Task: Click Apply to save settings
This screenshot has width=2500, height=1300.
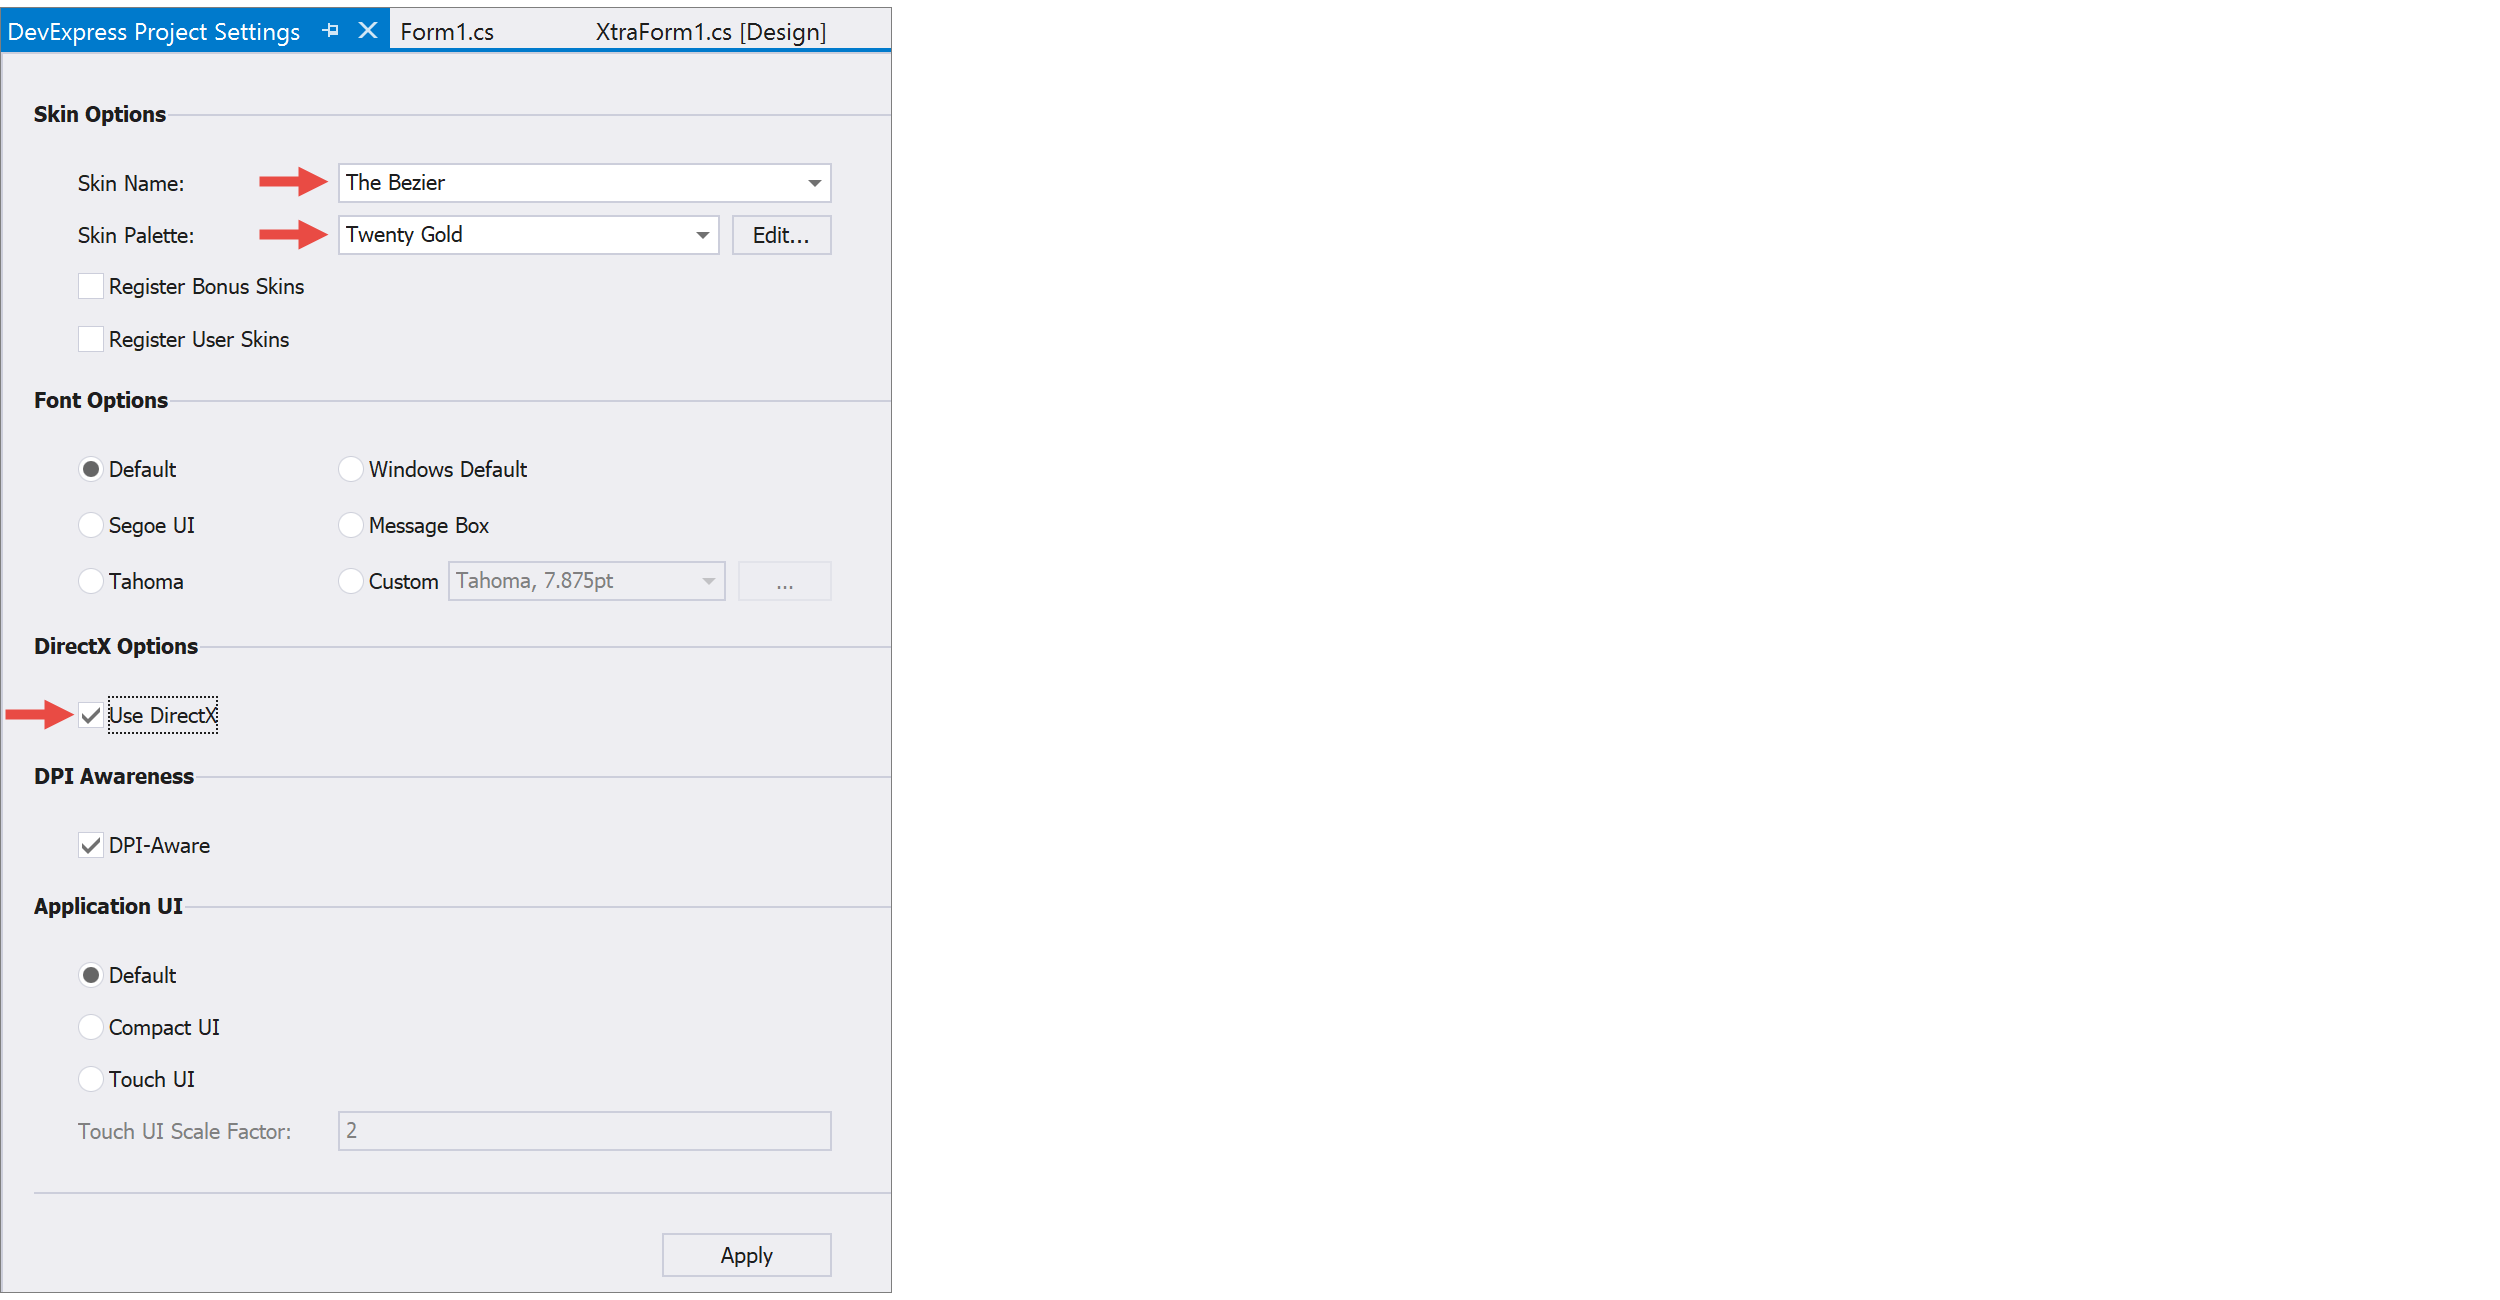Action: (746, 1254)
